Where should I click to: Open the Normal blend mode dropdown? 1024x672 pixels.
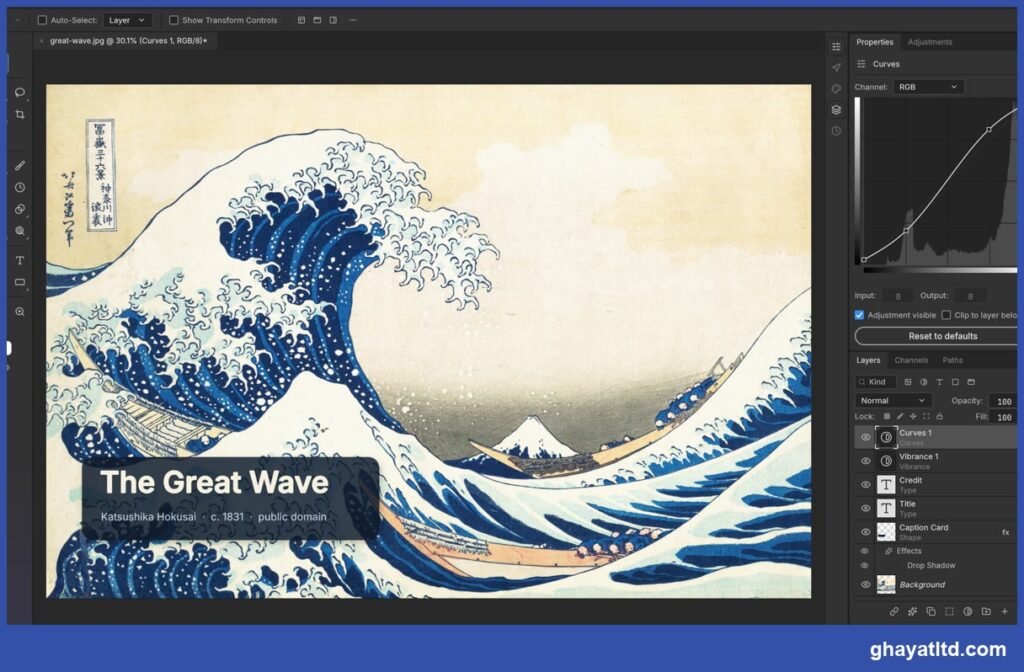(893, 400)
